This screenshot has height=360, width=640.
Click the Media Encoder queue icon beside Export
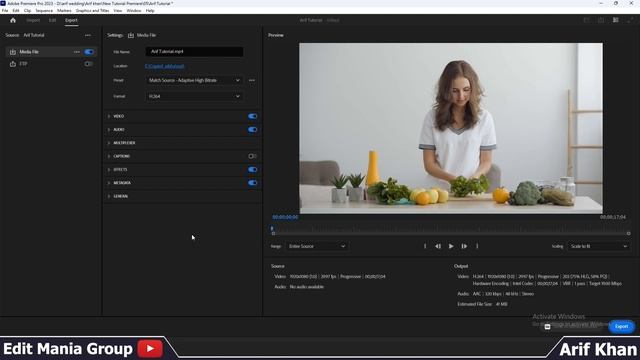547,327
